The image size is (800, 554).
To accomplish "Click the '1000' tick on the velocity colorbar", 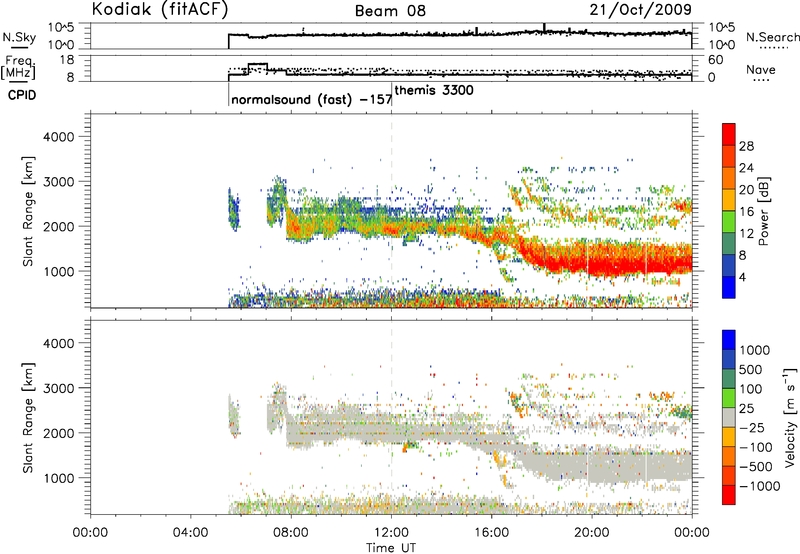I will [x=754, y=350].
